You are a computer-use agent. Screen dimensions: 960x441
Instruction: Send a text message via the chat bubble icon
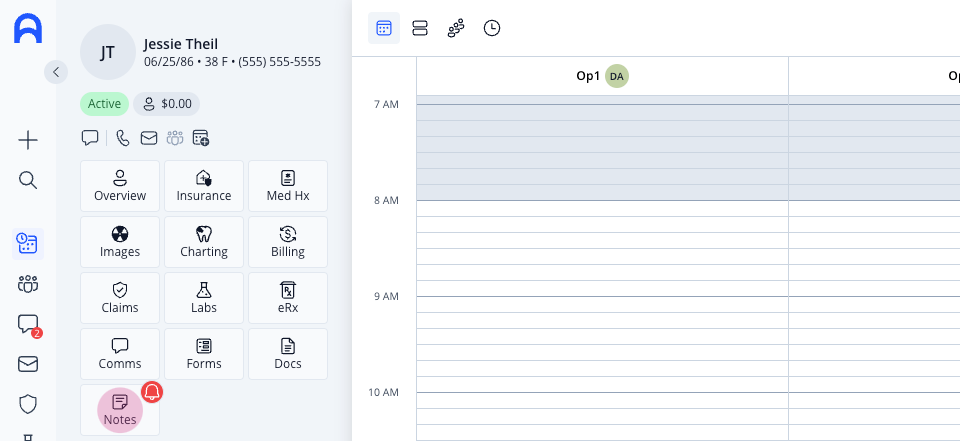(90, 138)
